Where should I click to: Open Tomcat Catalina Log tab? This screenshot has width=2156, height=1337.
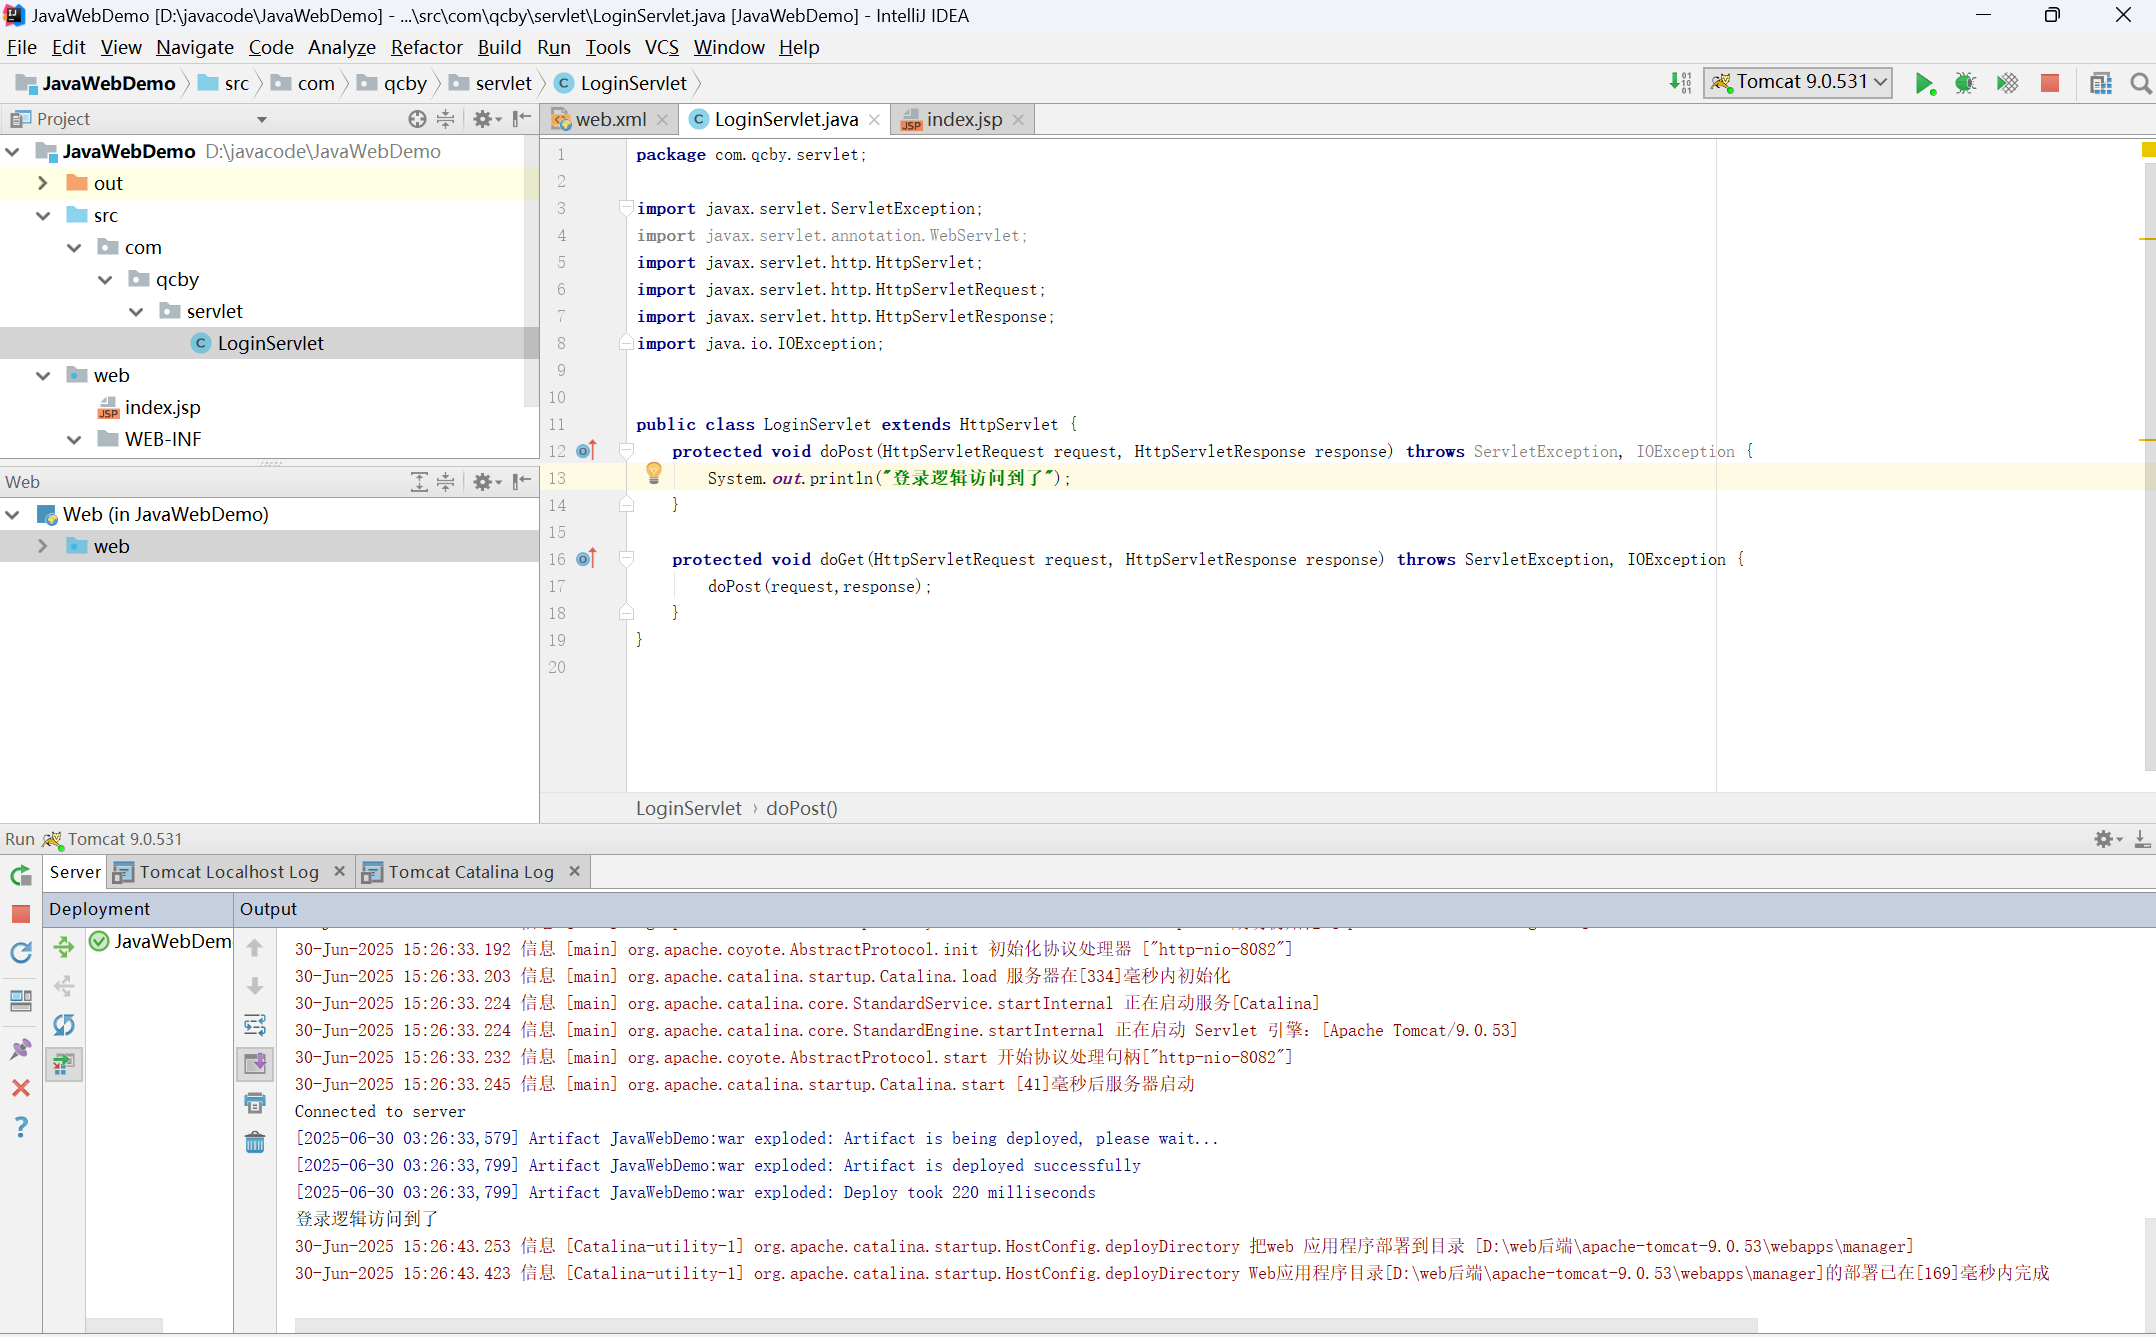tap(471, 872)
